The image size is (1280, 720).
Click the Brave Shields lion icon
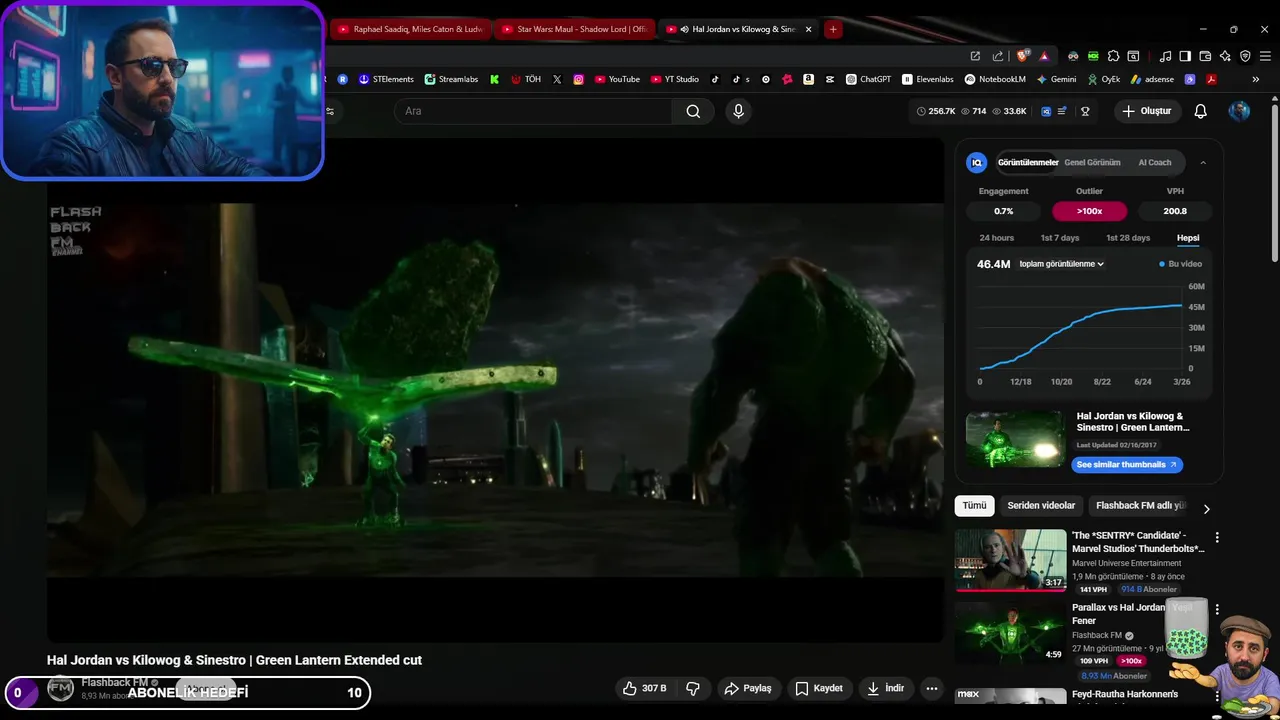pyautogui.click(x=1023, y=56)
